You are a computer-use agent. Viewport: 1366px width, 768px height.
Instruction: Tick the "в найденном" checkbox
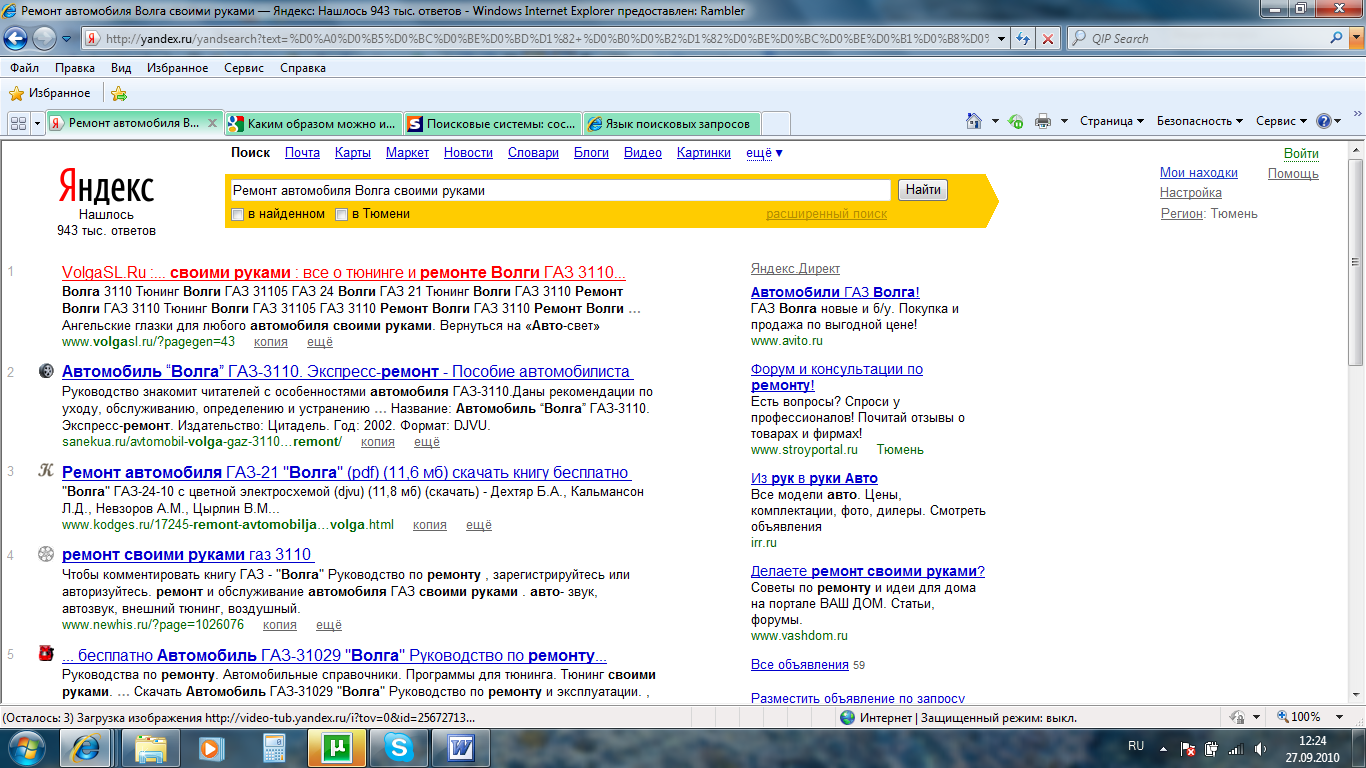coord(238,214)
